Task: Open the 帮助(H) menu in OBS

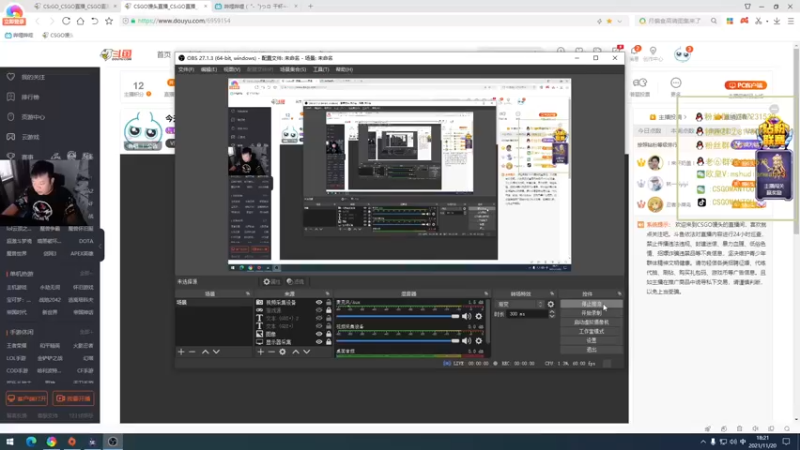Action: pyautogui.click(x=344, y=69)
